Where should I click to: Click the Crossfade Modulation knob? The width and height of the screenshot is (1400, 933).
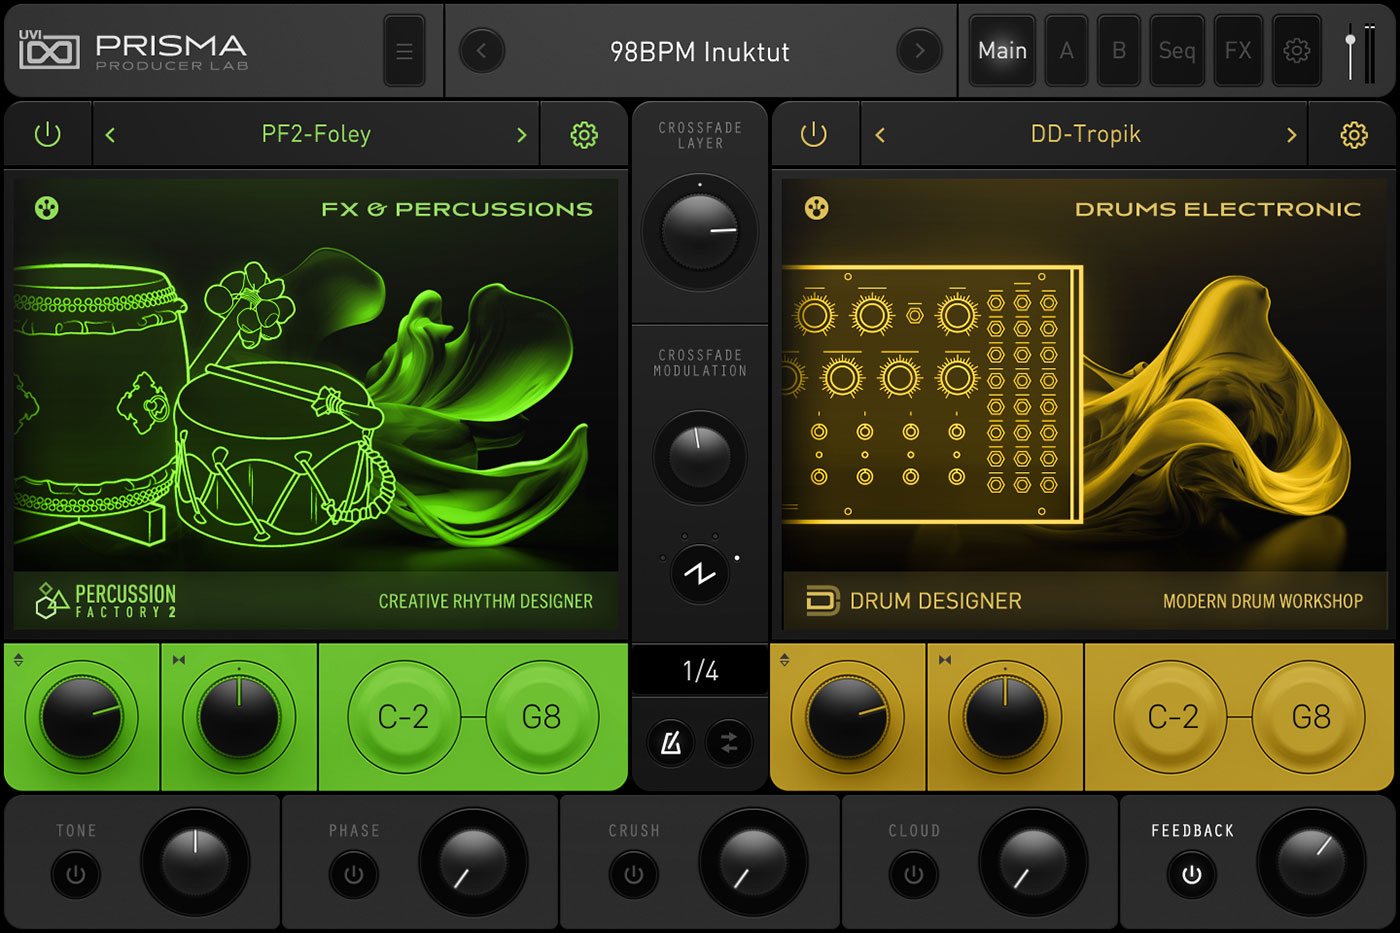(x=700, y=457)
